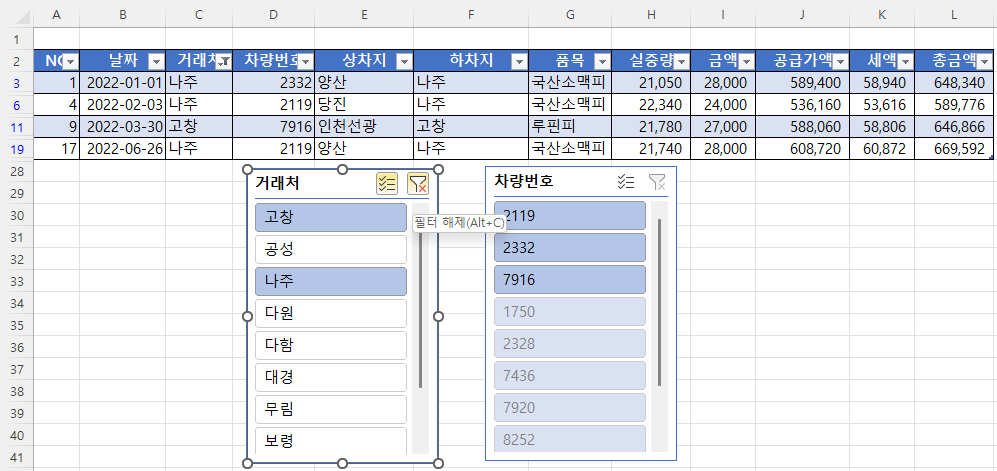Click the top-middle resize handle of 거래처 slicer
The height and width of the screenshot is (471, 997).
pyautogui.click(x=342, y=169)
